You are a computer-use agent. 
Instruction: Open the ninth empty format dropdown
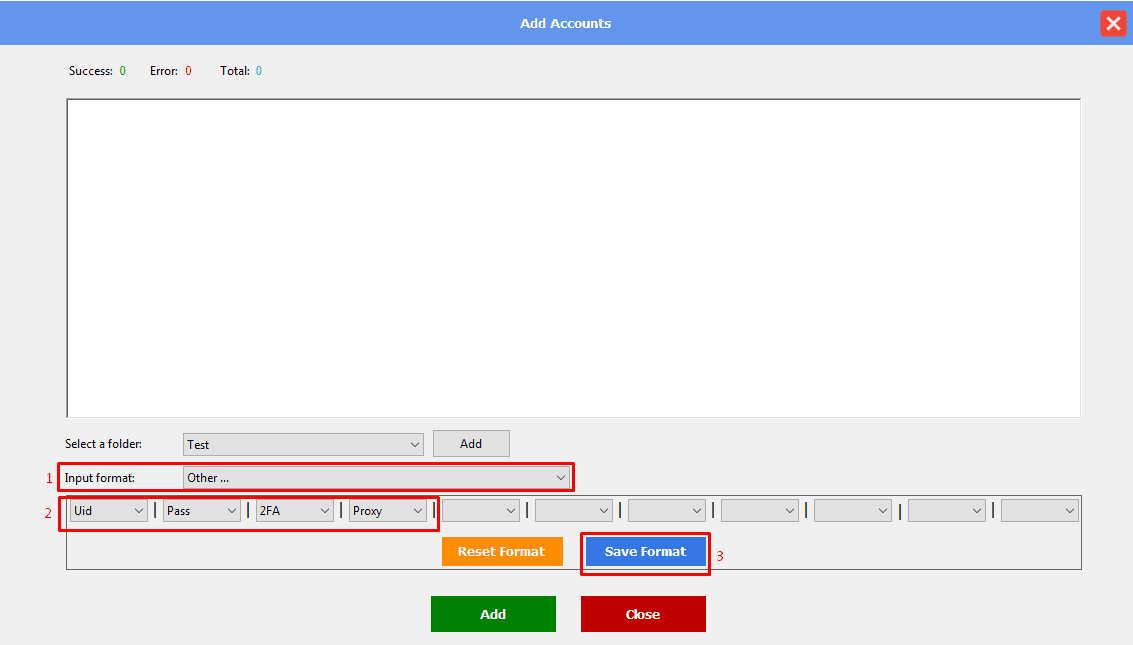coord(853,511)
